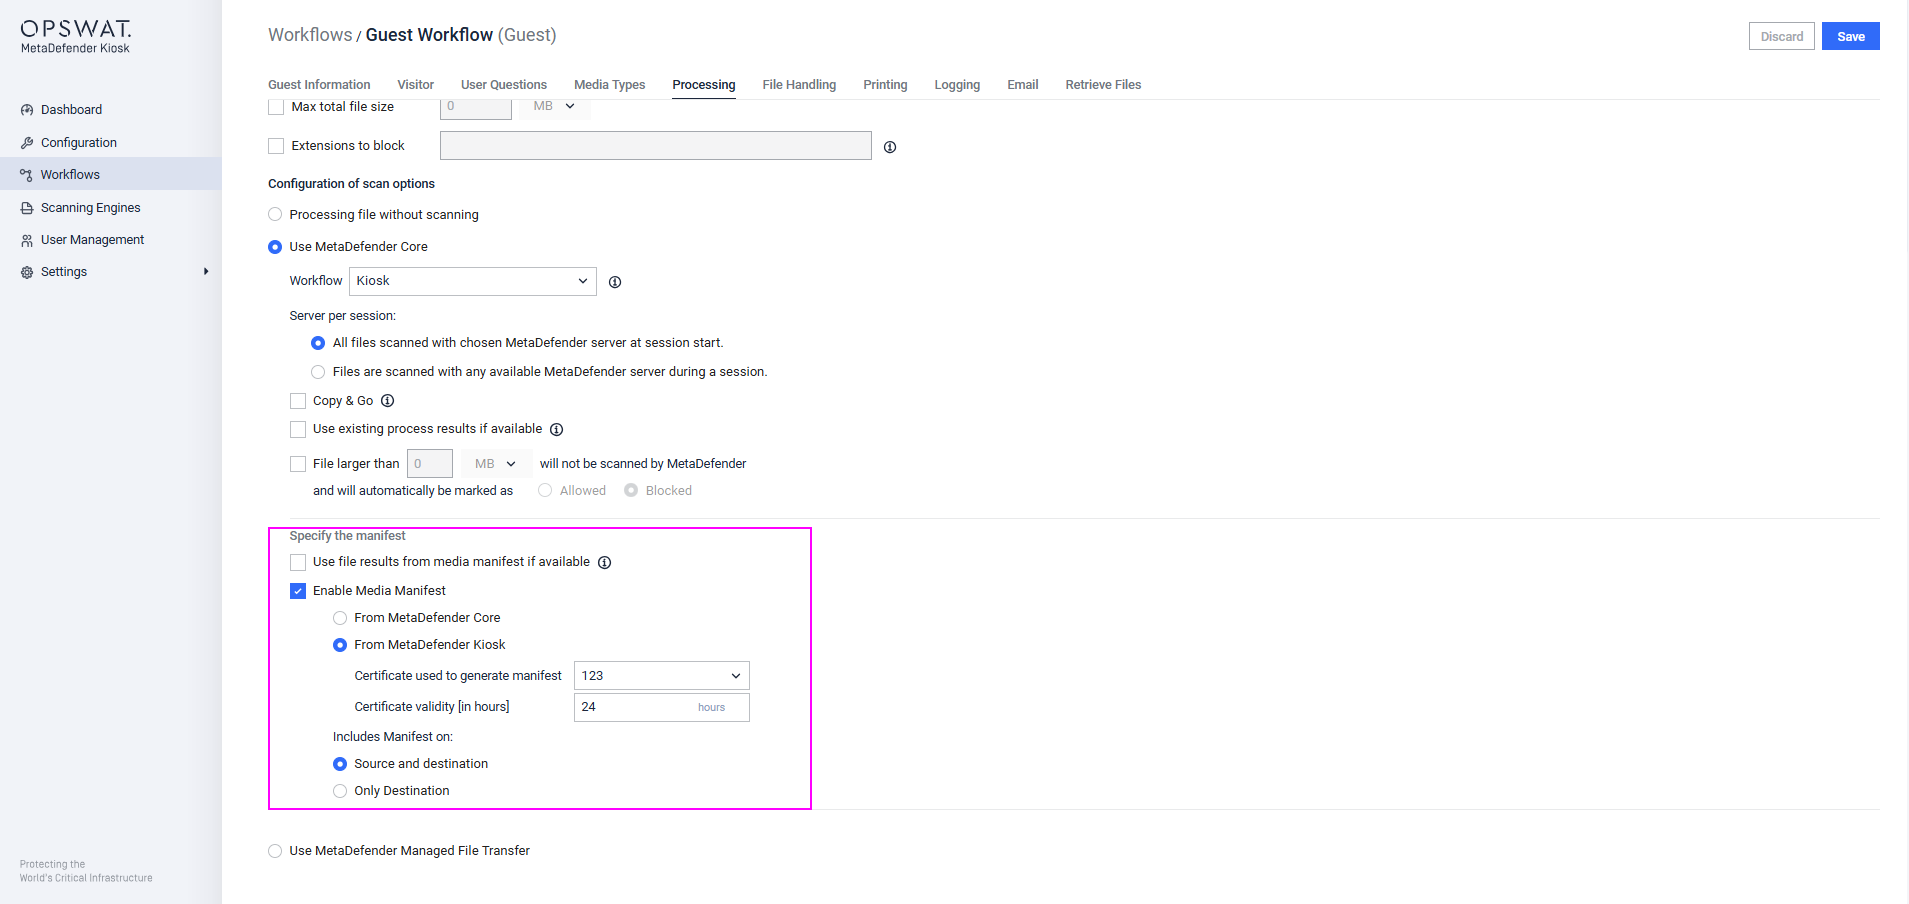The height and width of the screenshot is (904, 1909).
Task: Click Max total file size value field
Action: 476,107
